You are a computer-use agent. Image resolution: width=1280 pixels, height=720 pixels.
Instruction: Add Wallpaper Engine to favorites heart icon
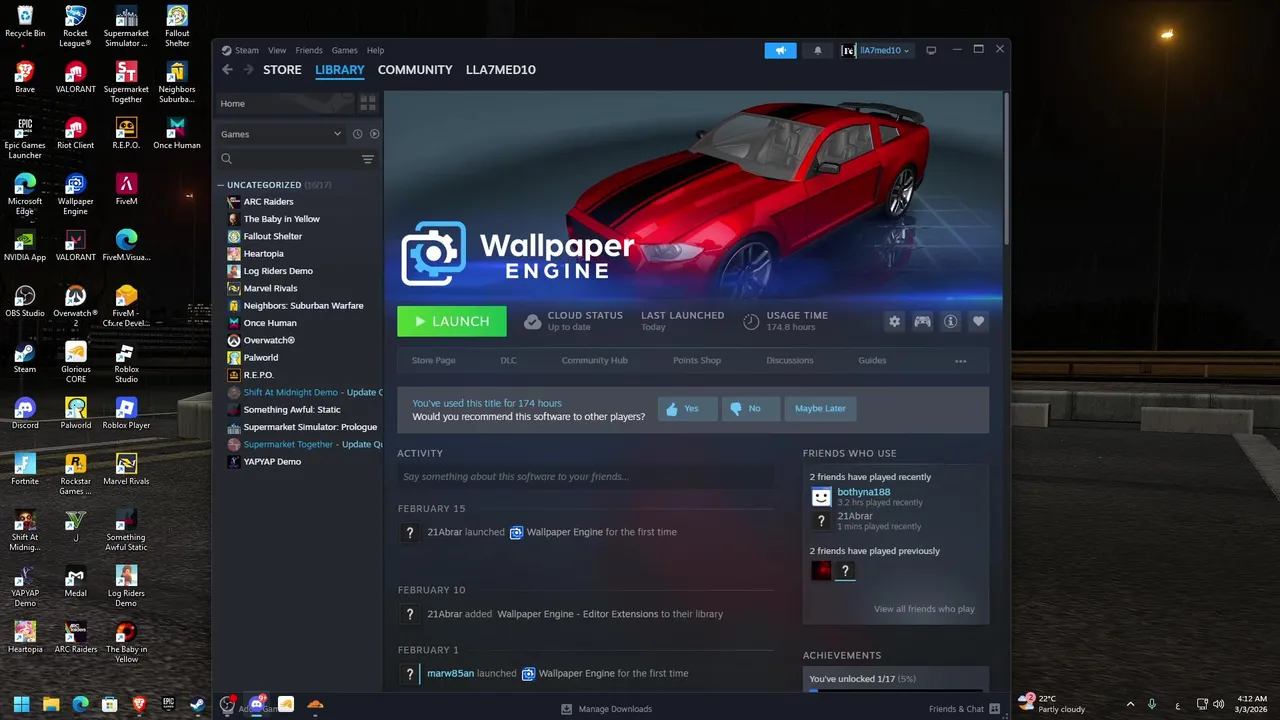click(978, 321)
